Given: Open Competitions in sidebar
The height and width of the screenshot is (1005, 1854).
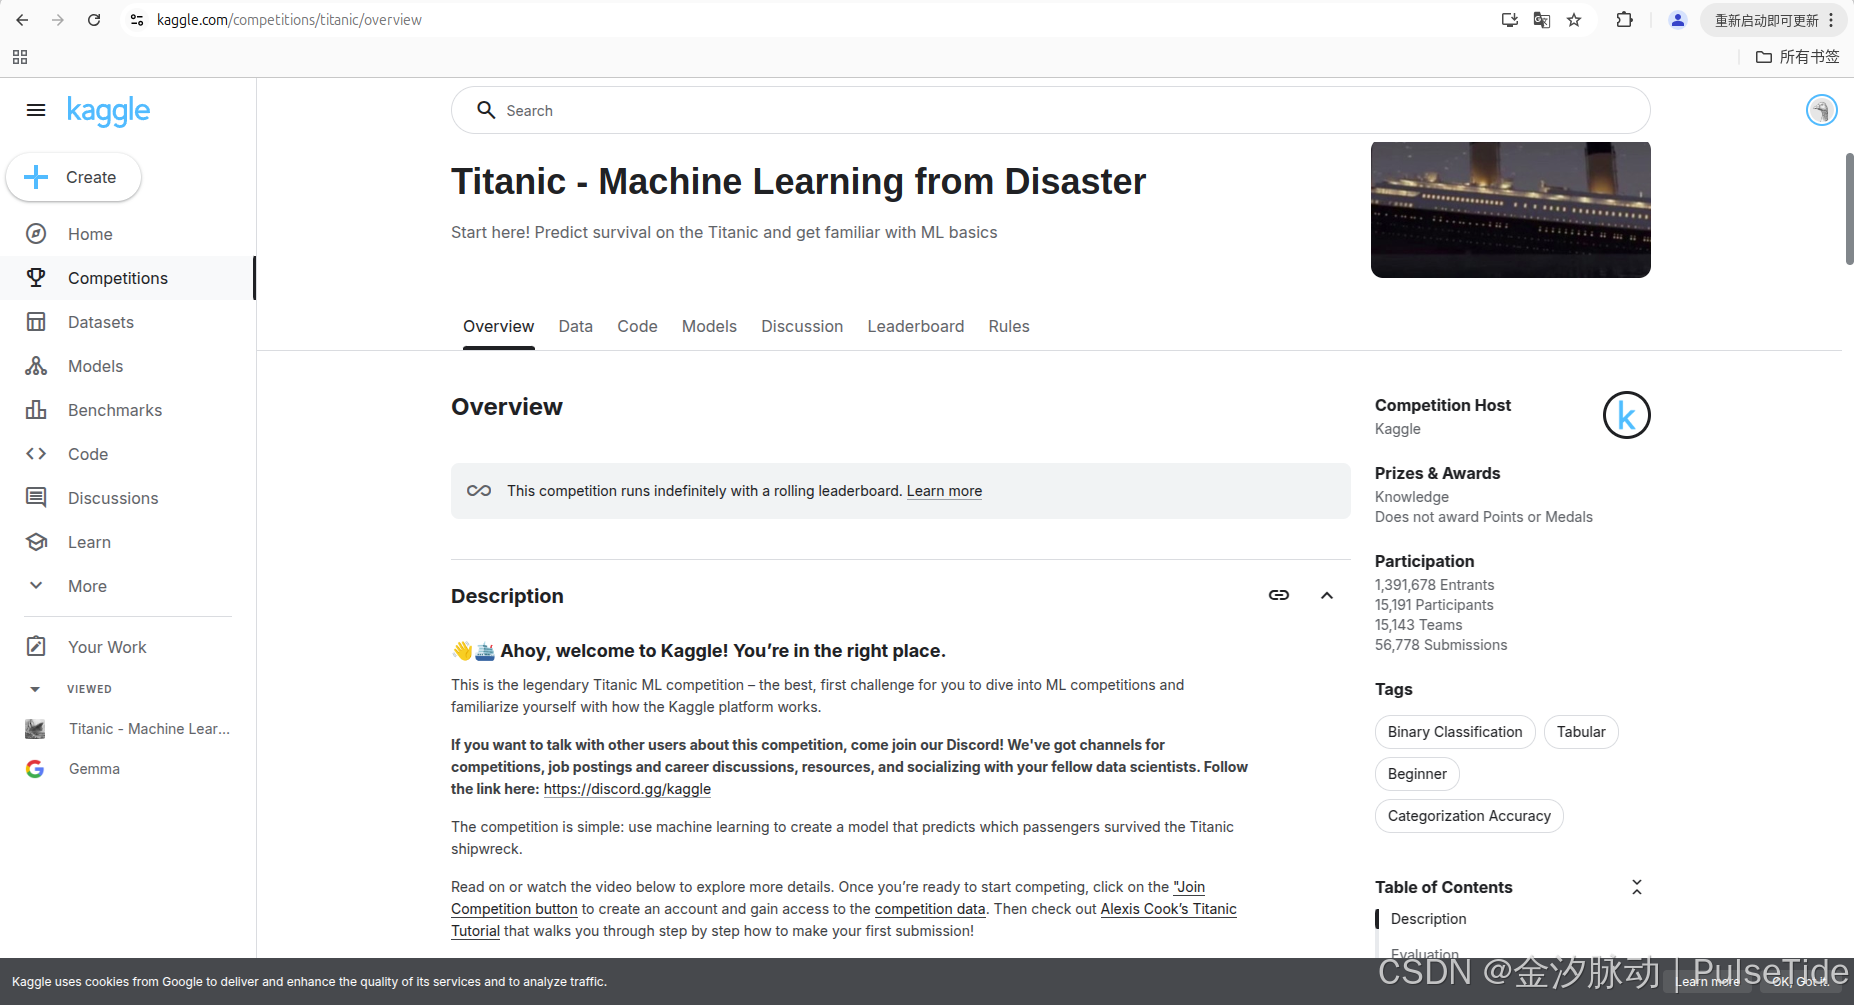Looking at the screenshot, I should pos(128,278).
